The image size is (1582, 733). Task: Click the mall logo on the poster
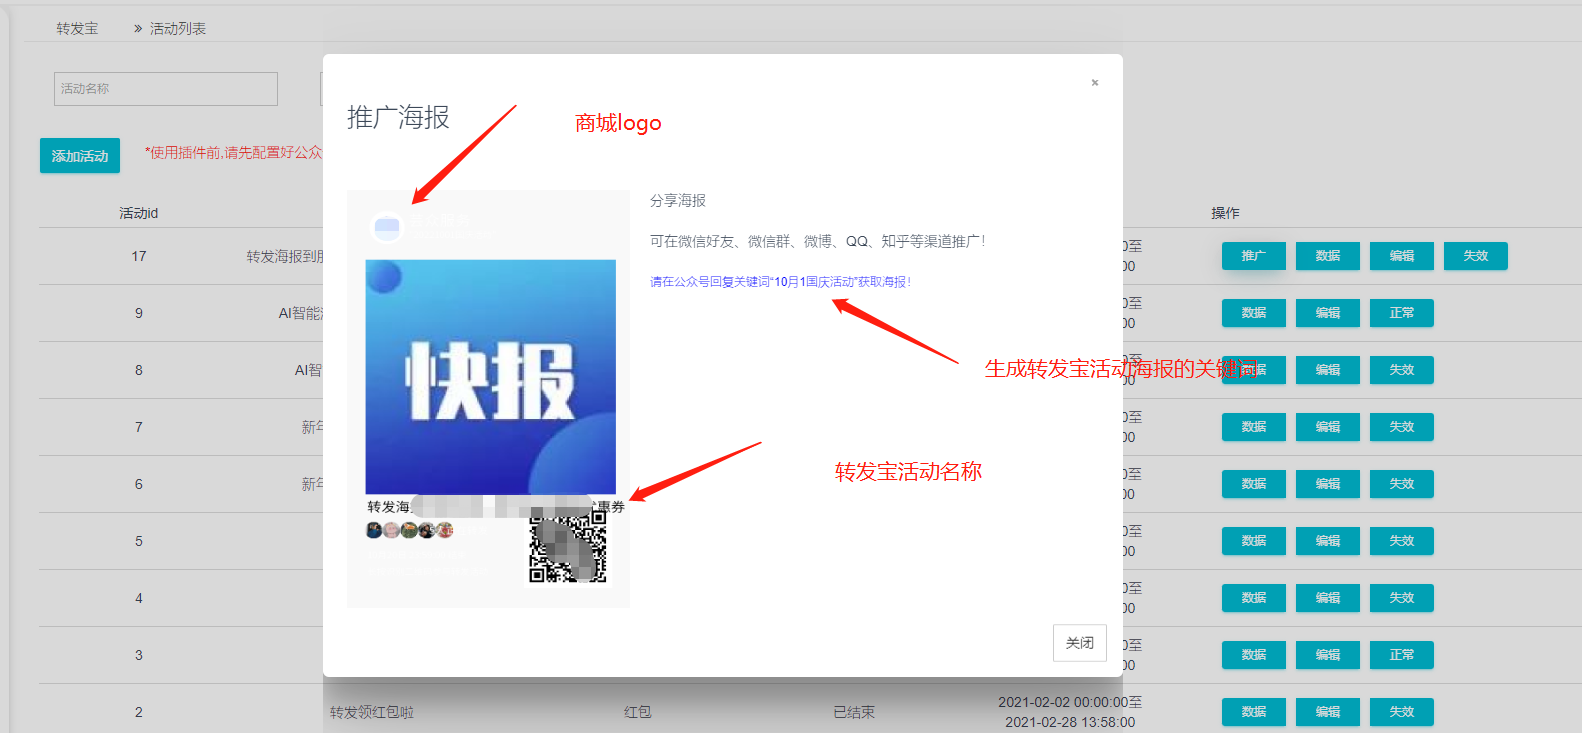[x=387, y=227]
